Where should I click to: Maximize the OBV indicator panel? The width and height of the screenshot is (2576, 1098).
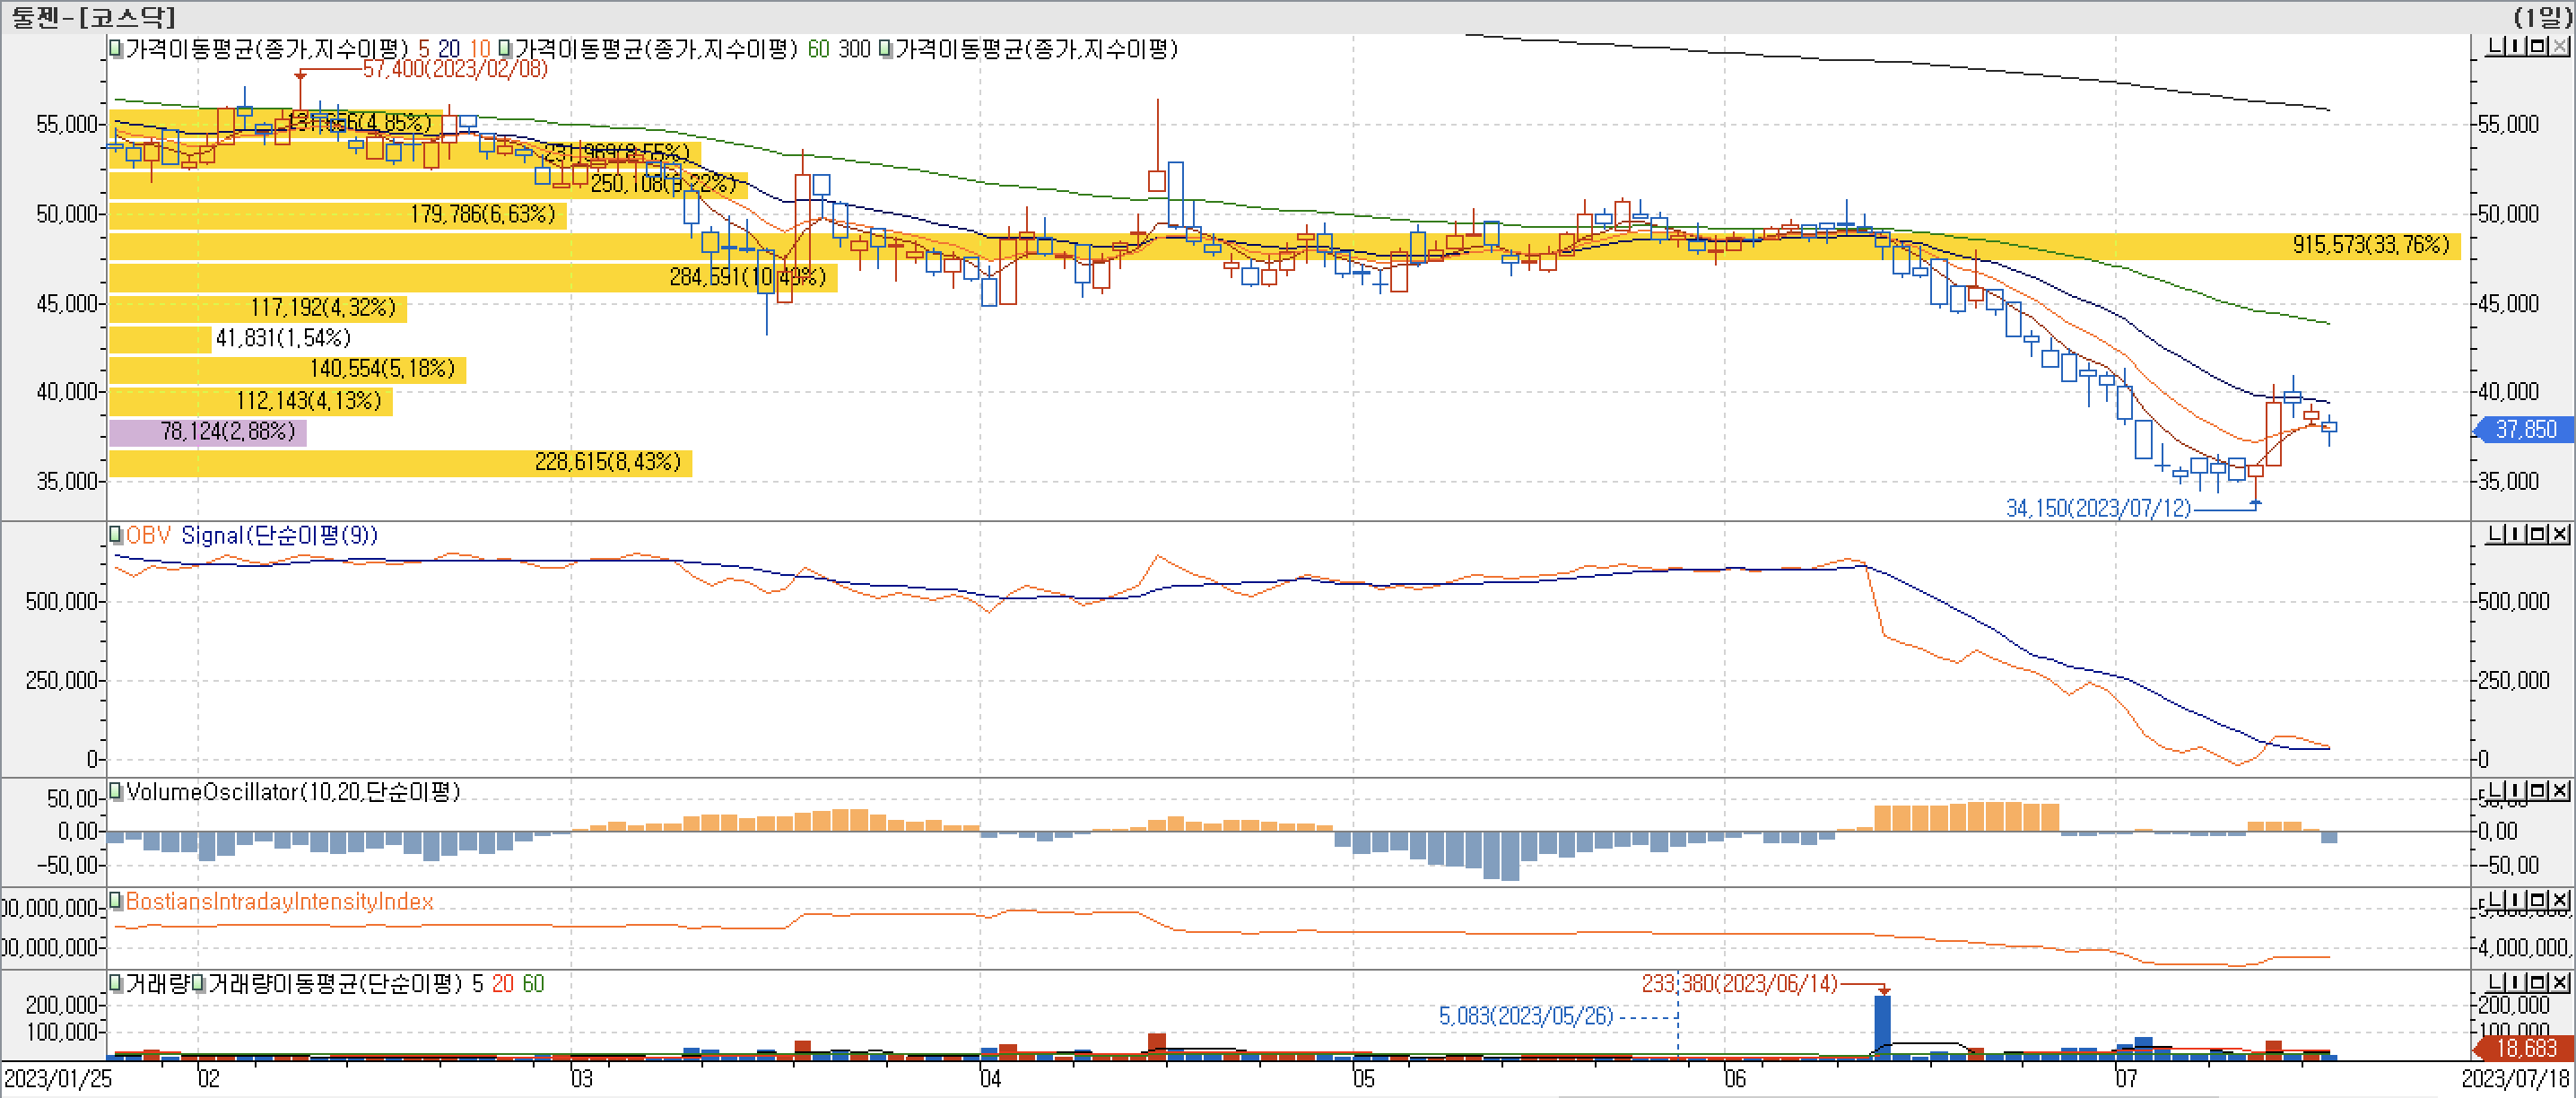2537,534
